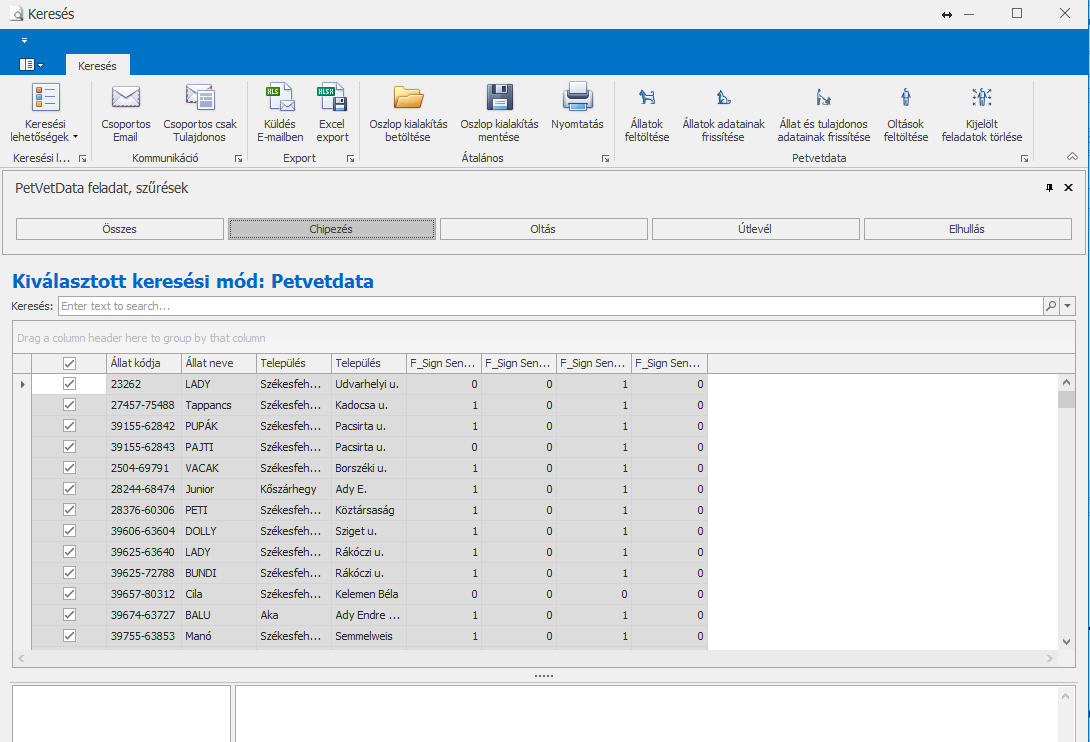The width and height of the screenshot is (1090, 742).
Task: Save layout with Oszlop kialakítás mentése
Action: 499,113
